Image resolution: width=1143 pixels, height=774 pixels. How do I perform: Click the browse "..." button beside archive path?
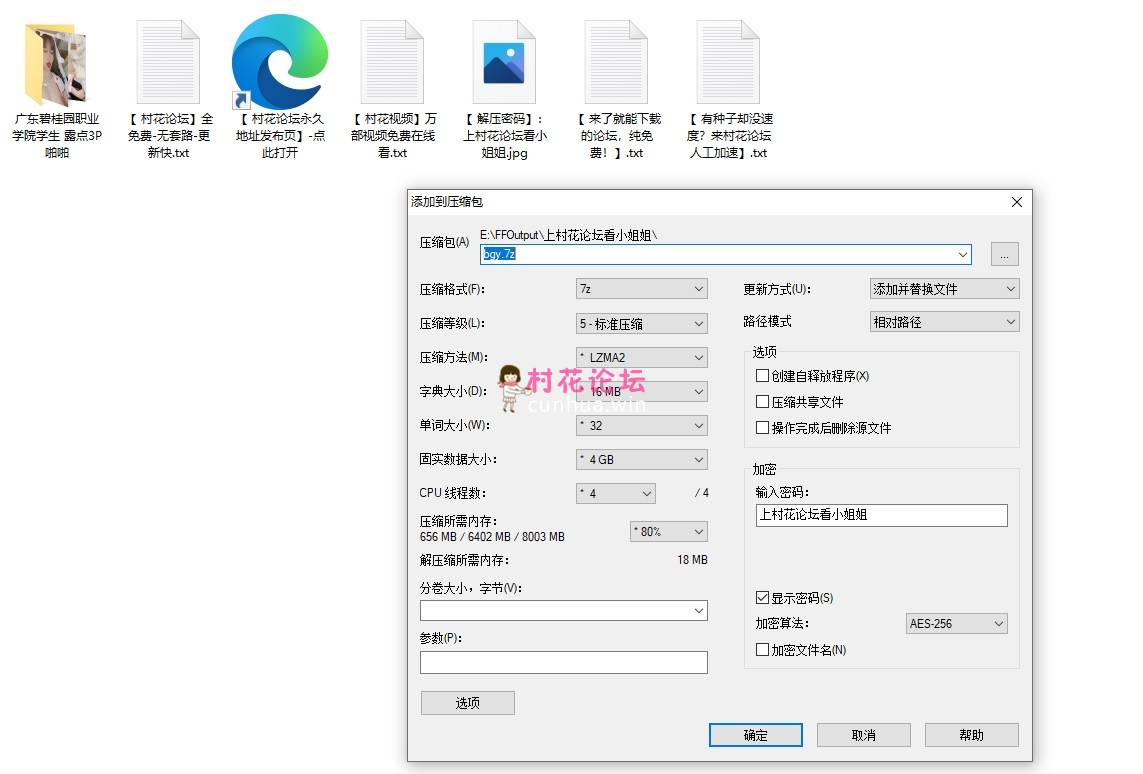(x=1005, y=254)
